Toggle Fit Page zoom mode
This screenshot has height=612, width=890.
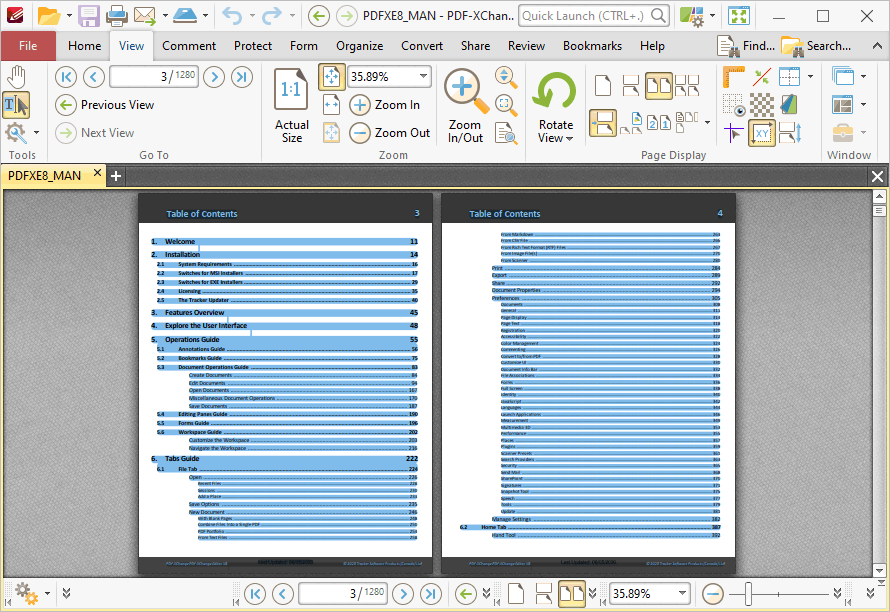click(x=331, y=77)
